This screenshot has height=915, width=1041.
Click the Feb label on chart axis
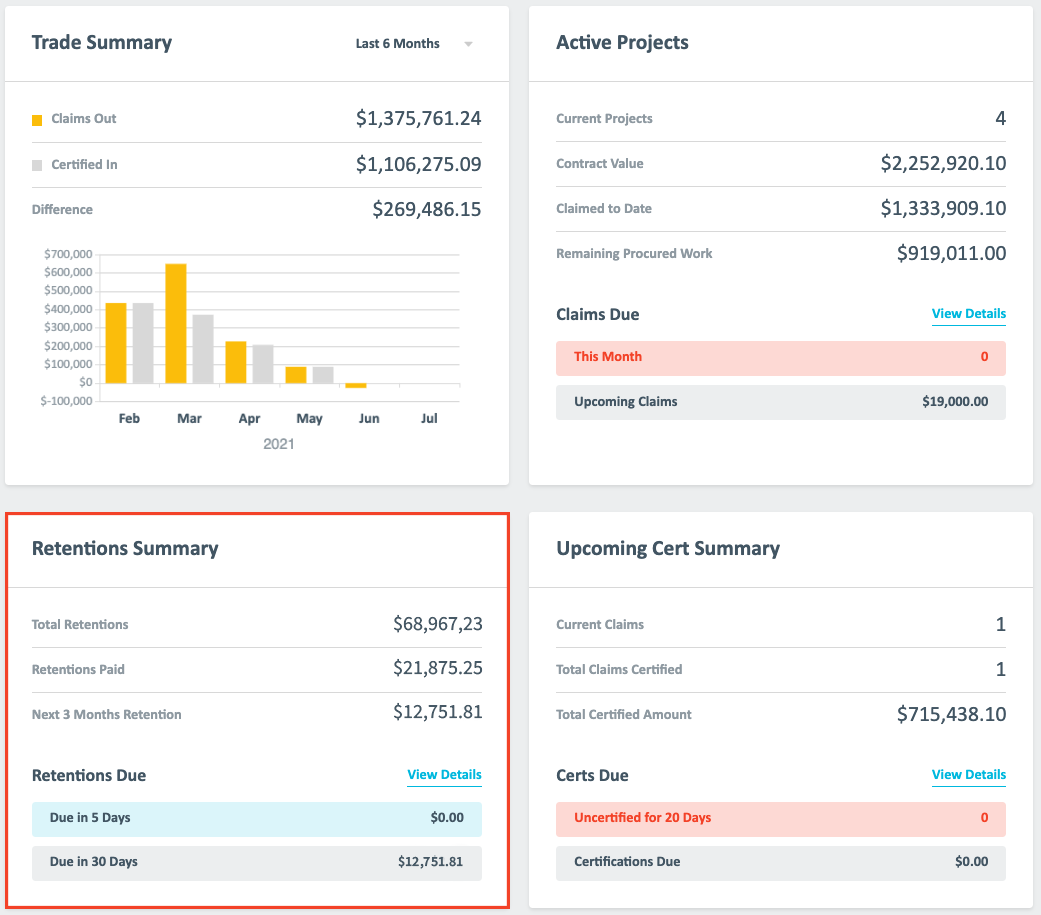click(x=129, y=418)
